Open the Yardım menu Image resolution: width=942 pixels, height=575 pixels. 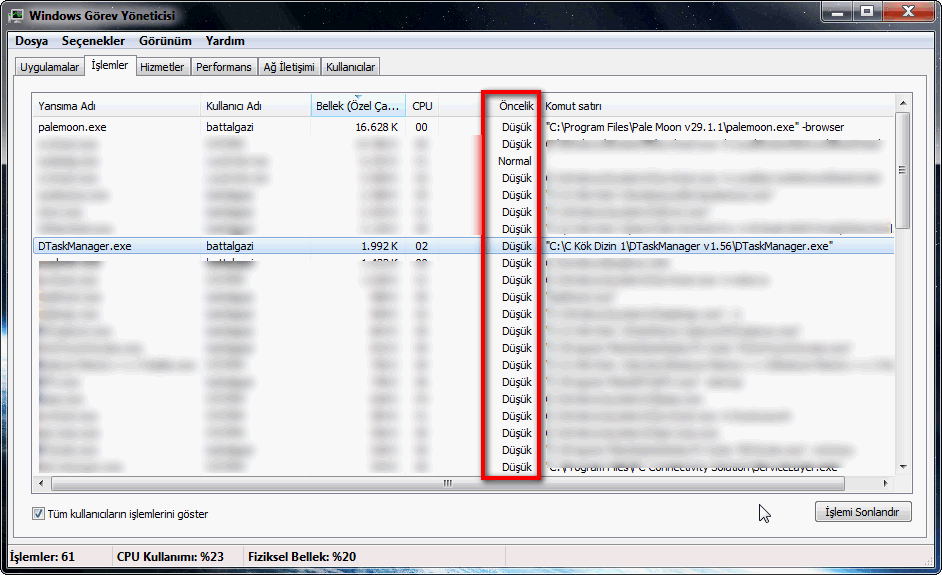click(225, 41)
